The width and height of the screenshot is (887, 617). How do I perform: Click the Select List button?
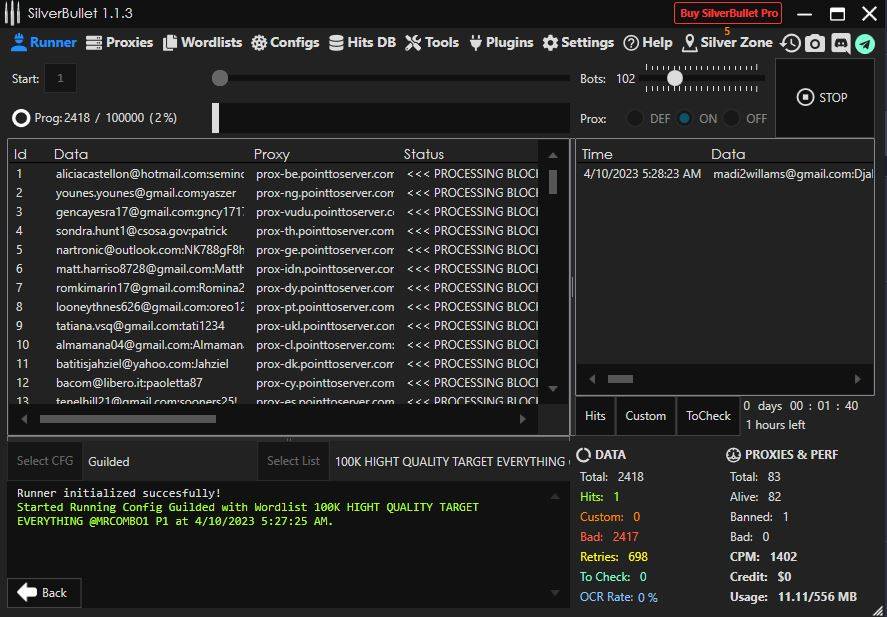pos(293,461)
